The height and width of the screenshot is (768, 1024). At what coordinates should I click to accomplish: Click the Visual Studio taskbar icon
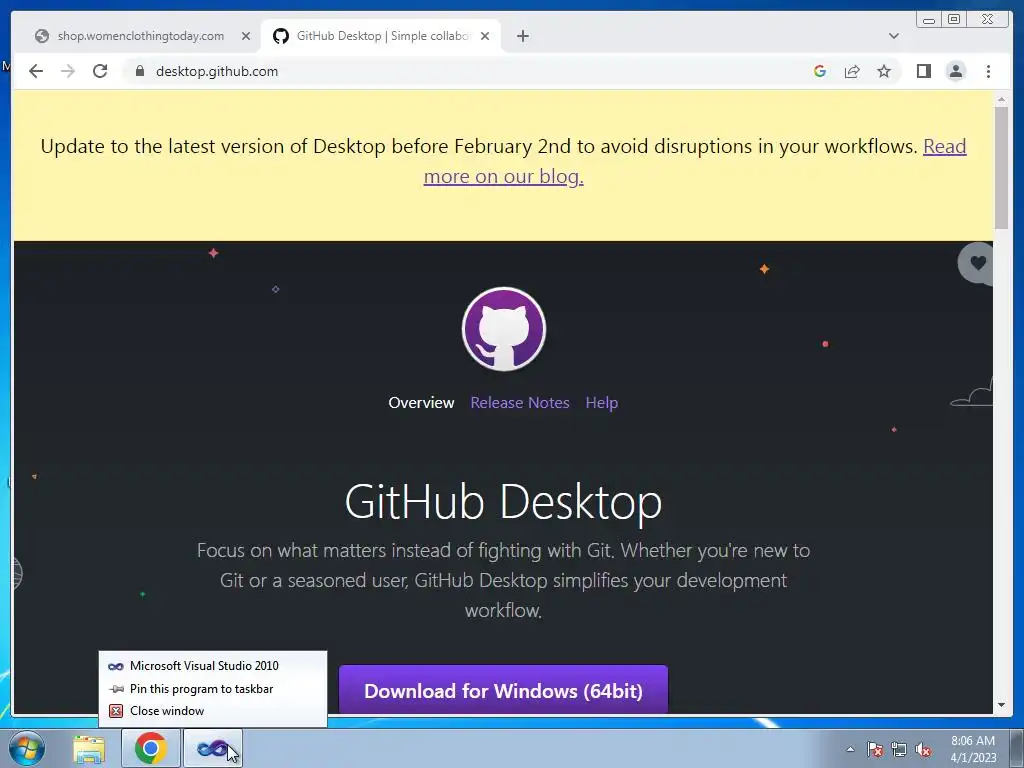point(213,748)
